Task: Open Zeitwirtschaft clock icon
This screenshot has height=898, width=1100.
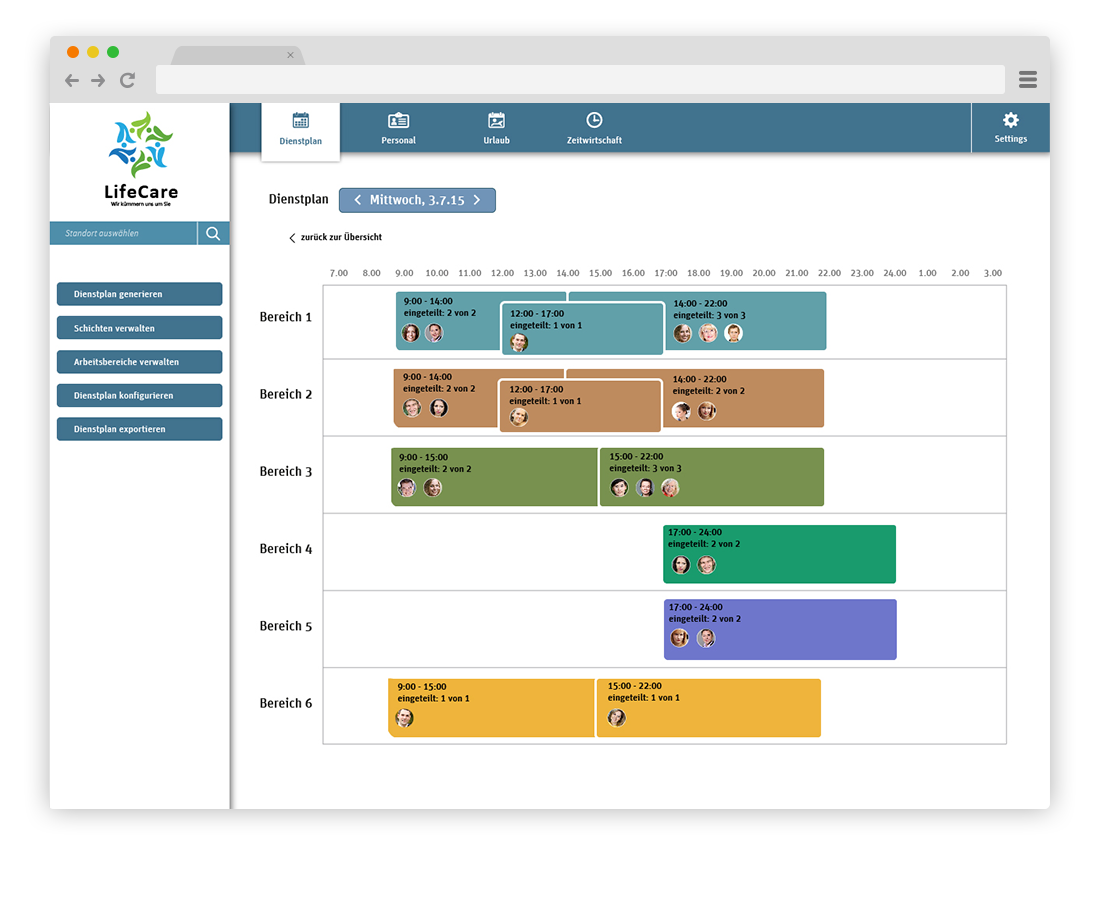Action: coord(594,121)
